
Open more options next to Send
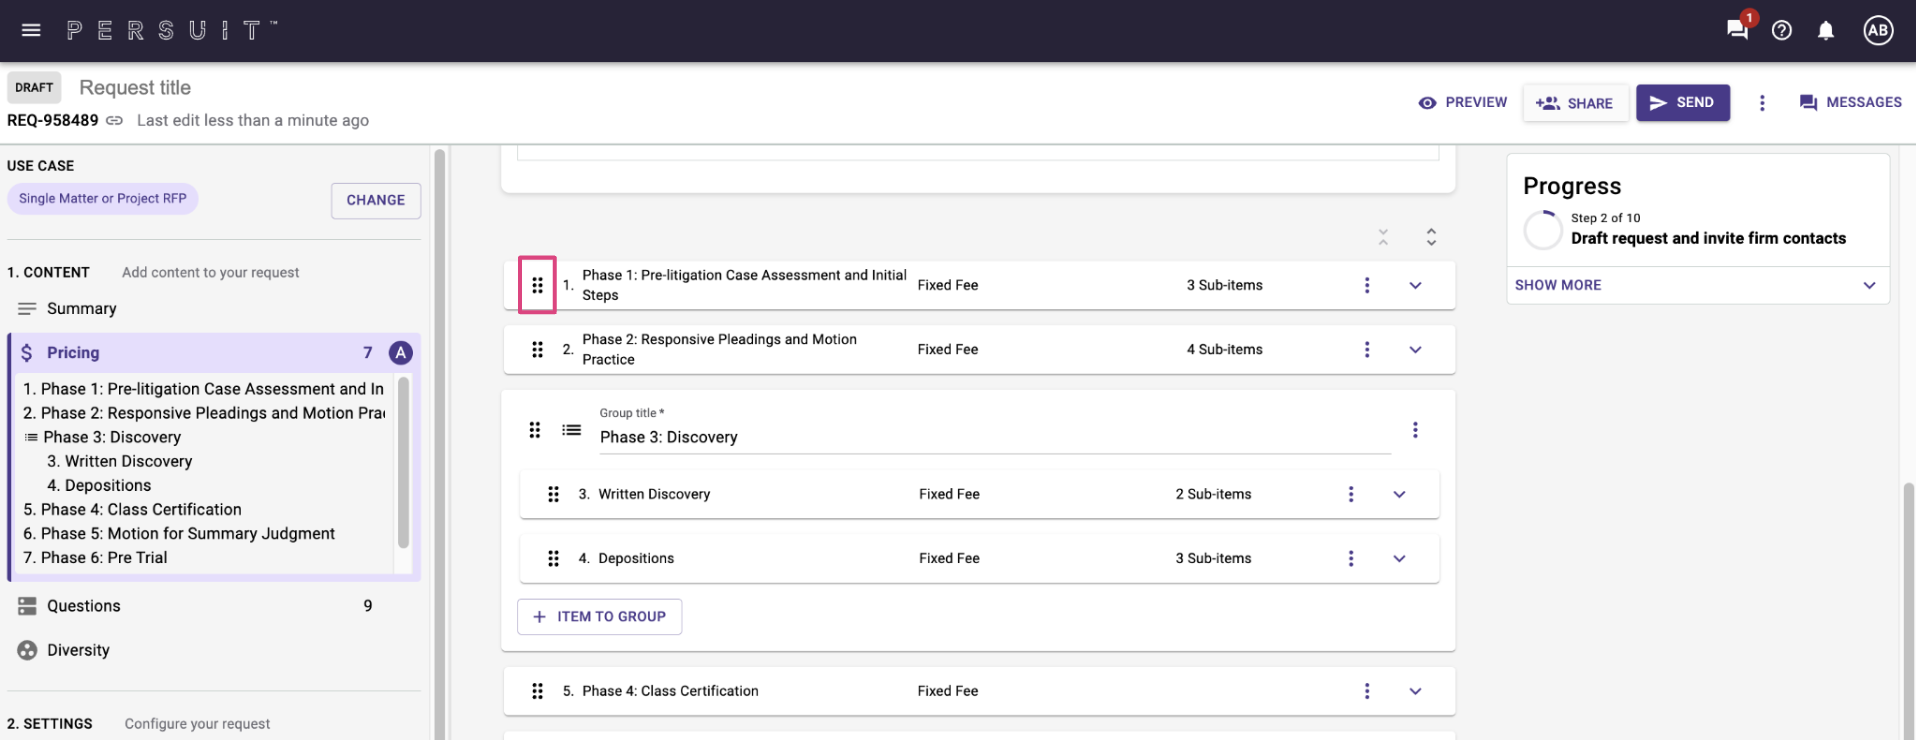click(1762, 103)
